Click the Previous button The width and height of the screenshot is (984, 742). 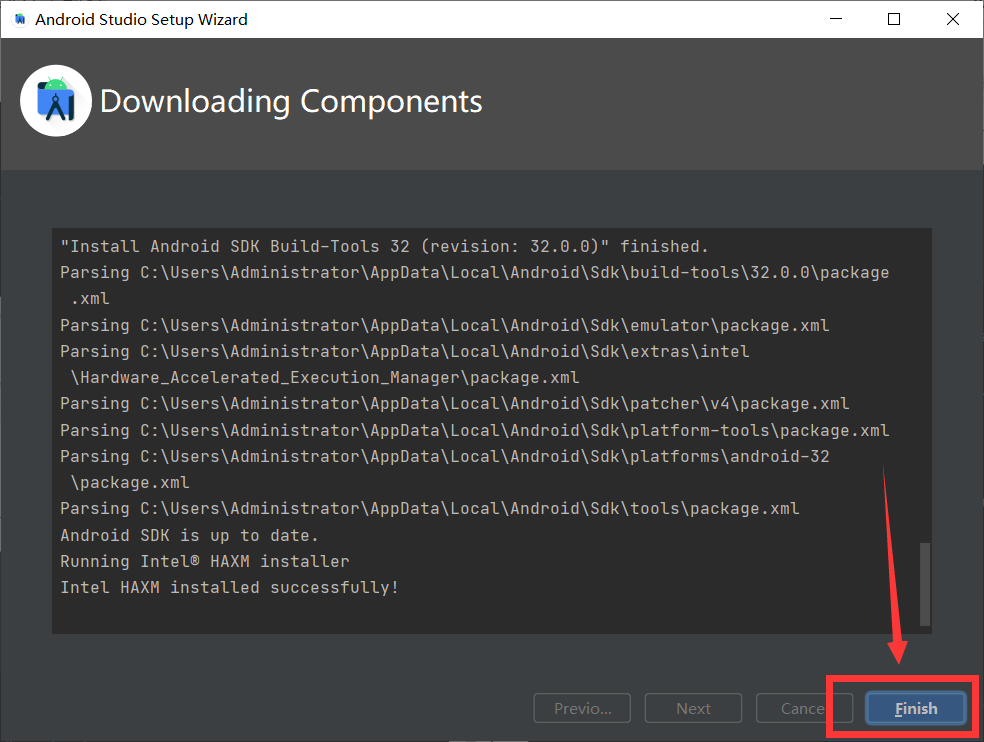582,708
